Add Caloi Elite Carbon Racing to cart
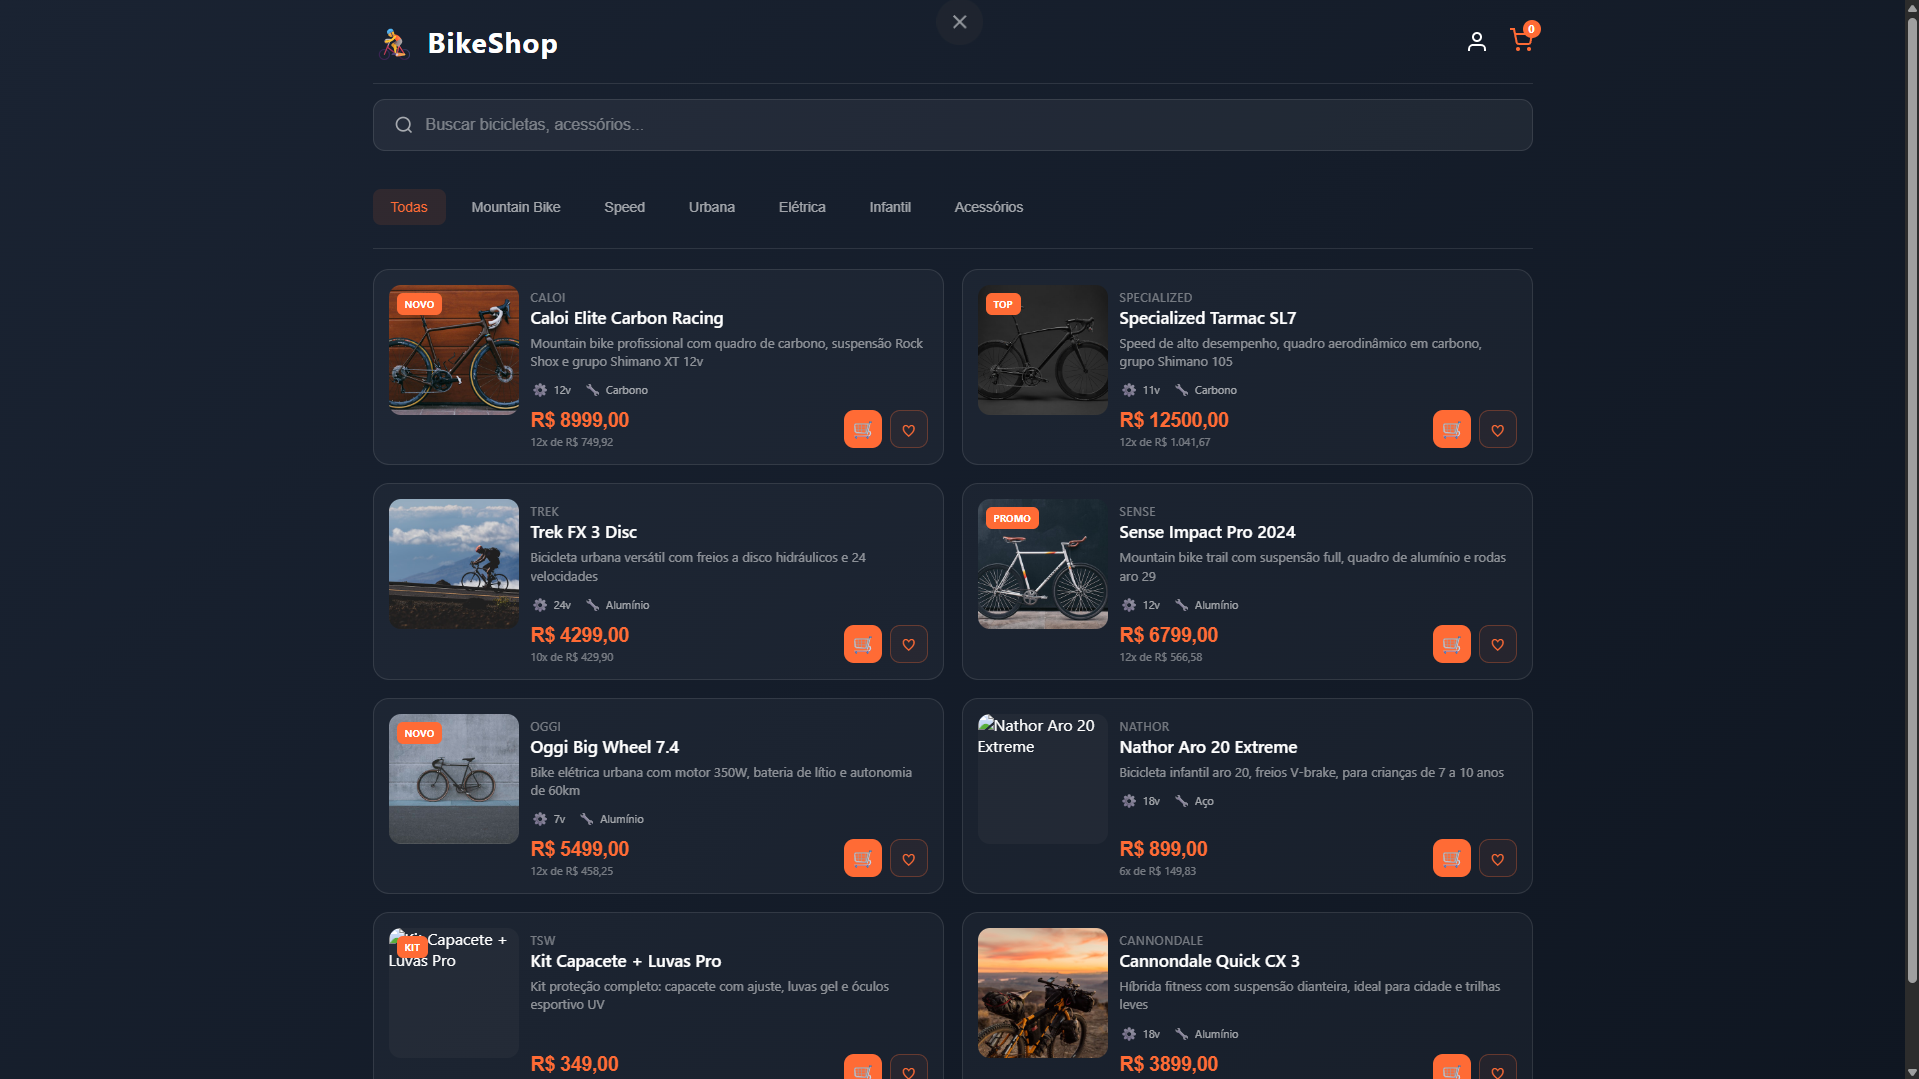Image resolution: width=1919 pixels, height=1079 pixels. click(x=862, y=430)
